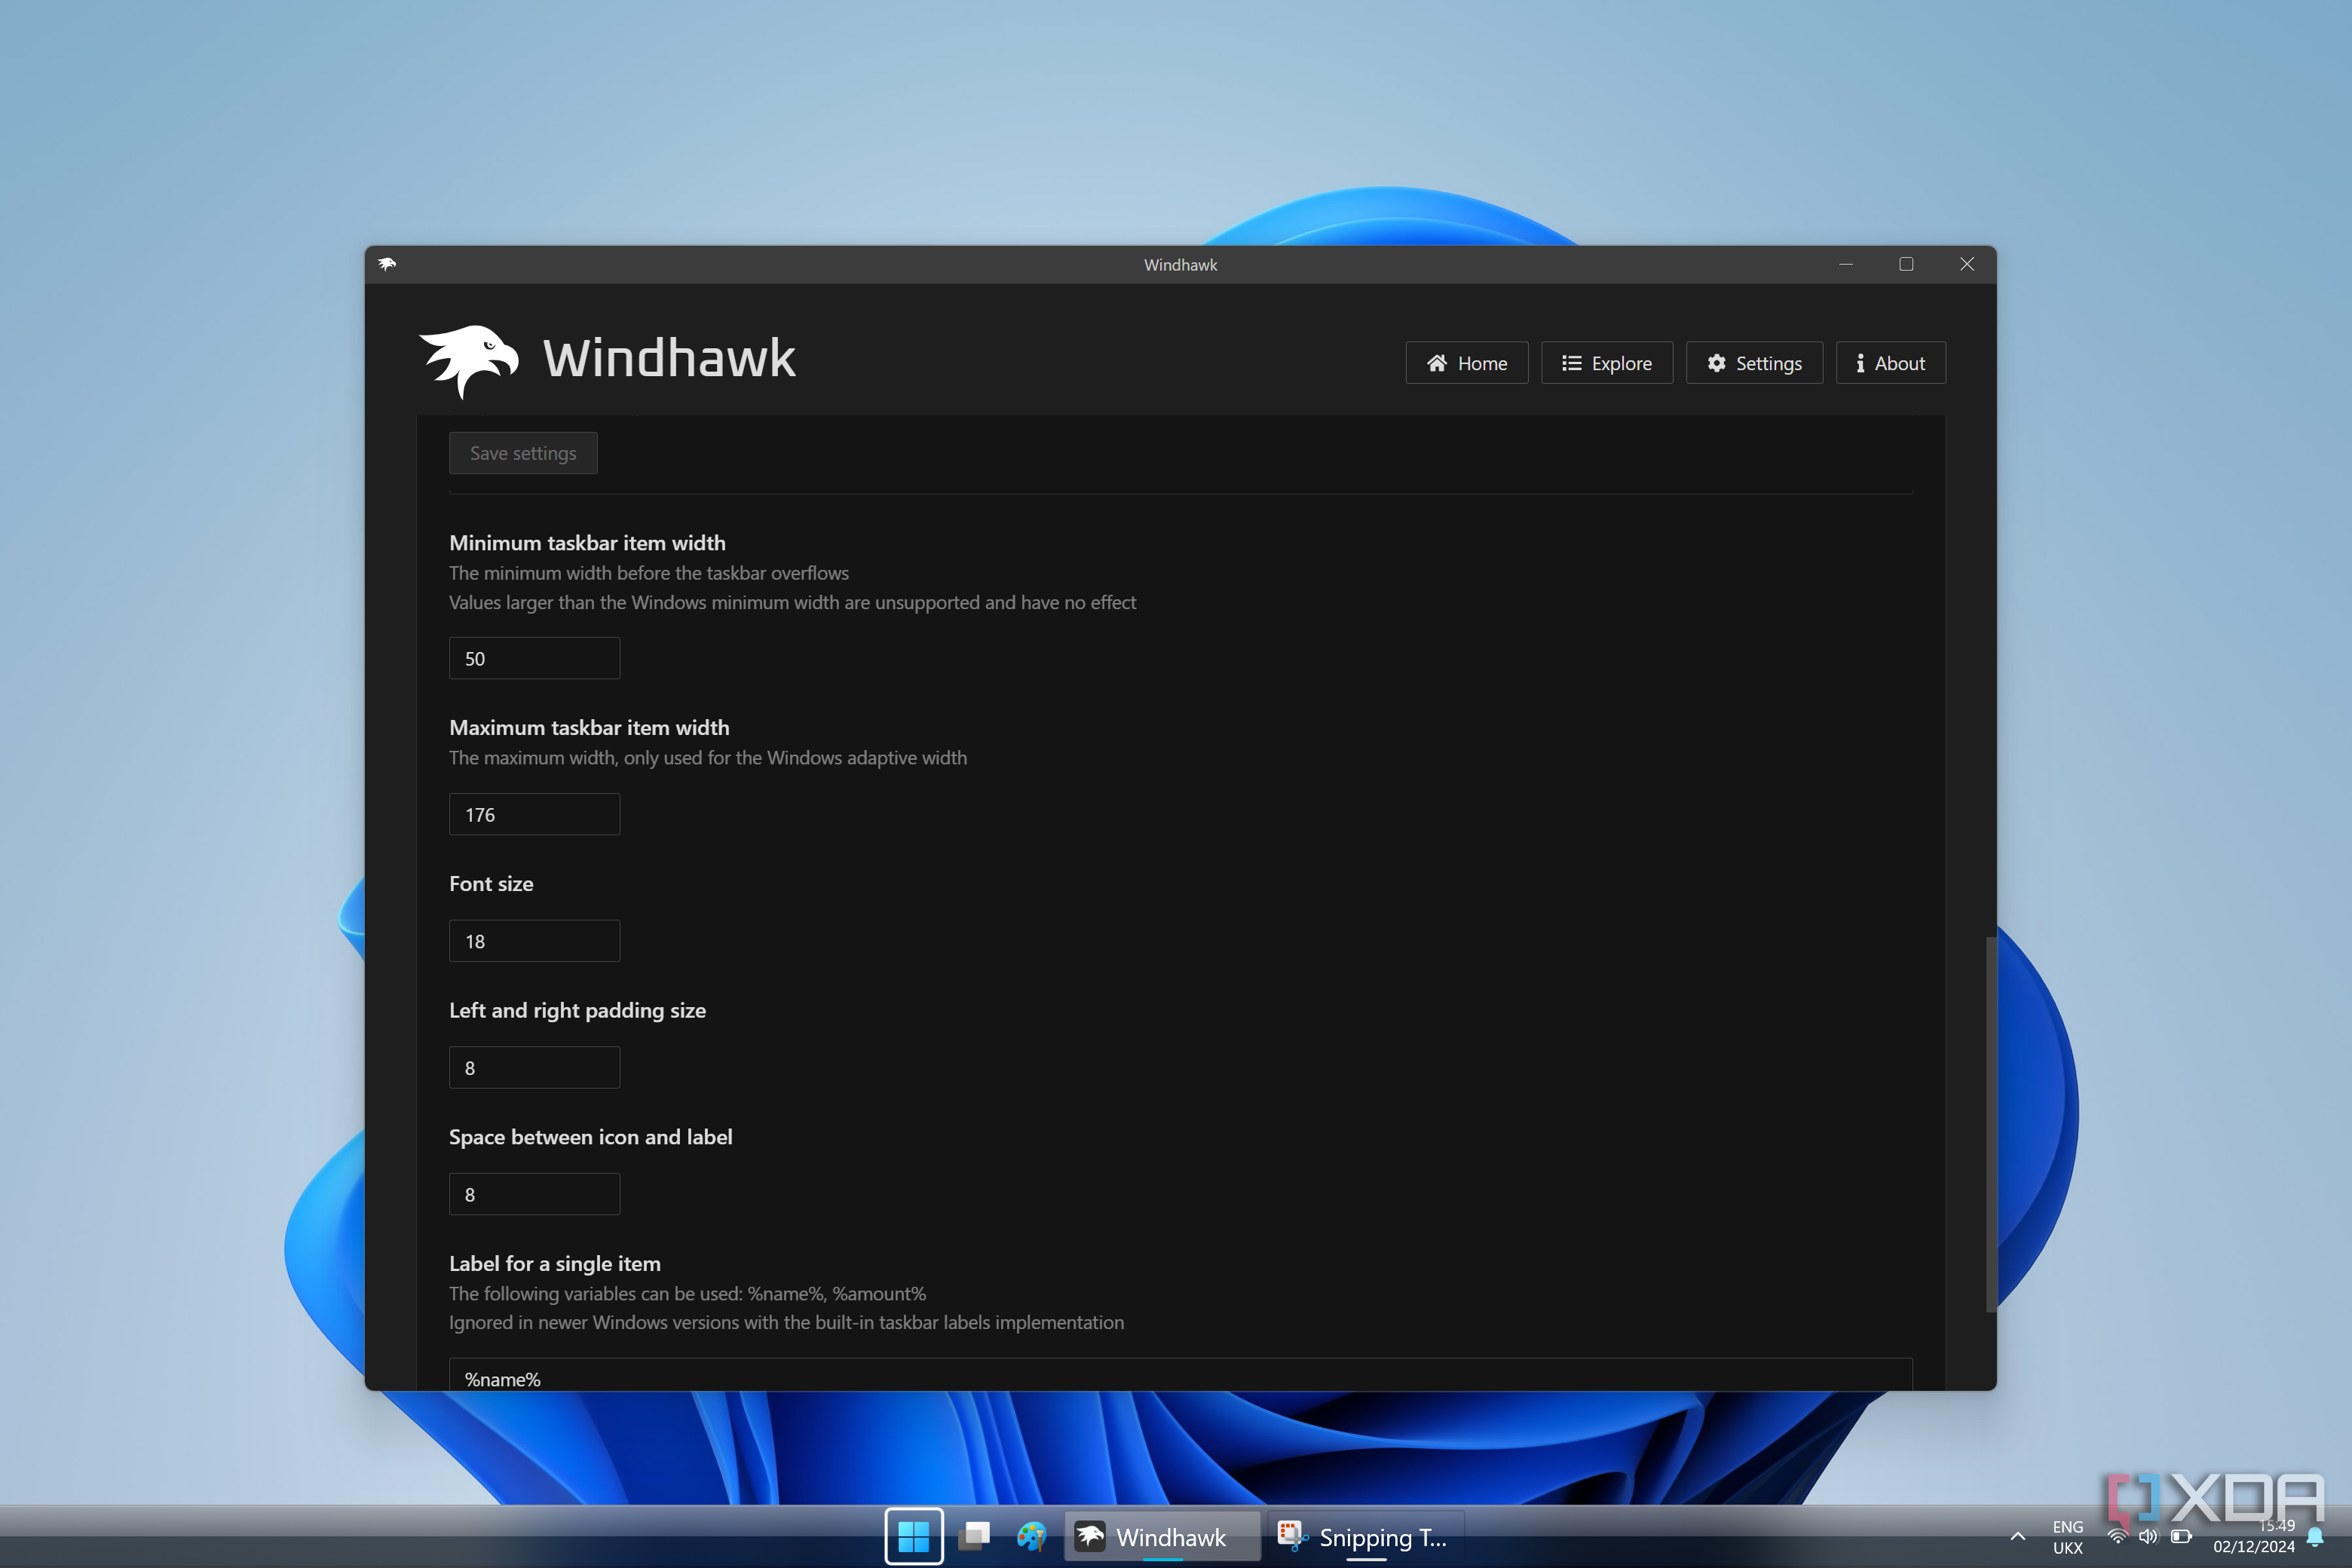Select the 'Label for a single item' heading
The height and width of the screenshot is (1568, 2352).
point(555,1264)
